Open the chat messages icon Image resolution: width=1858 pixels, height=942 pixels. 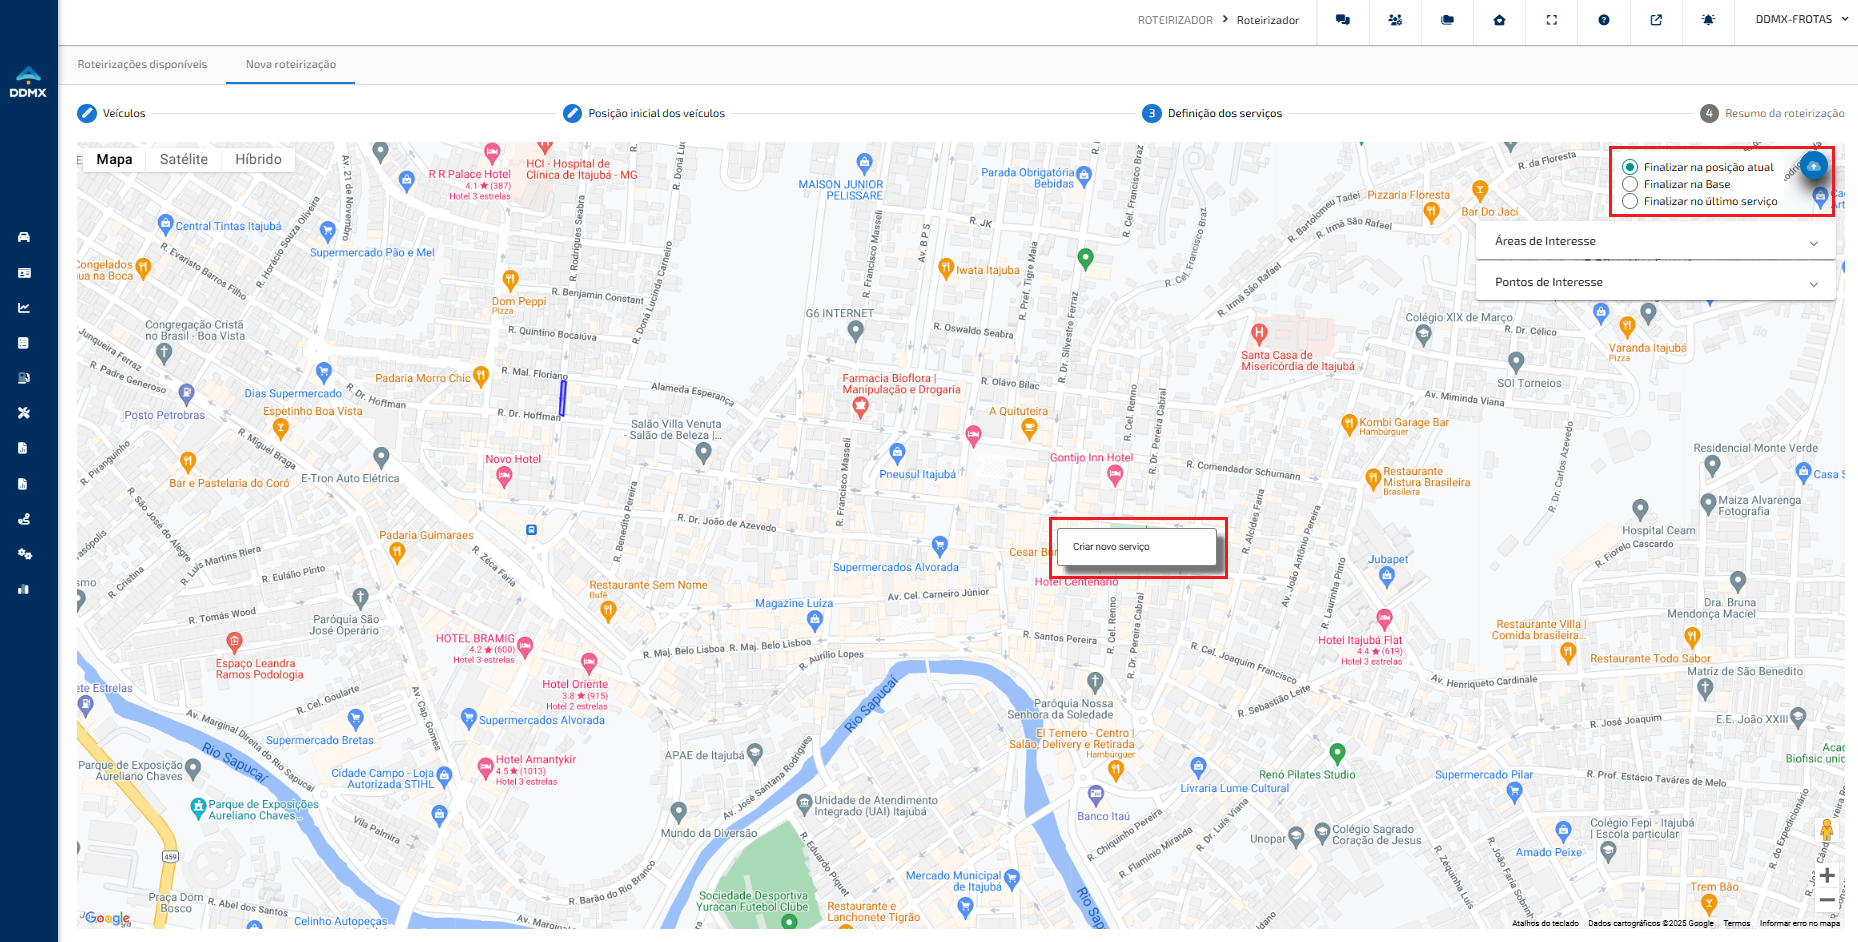click(x=1343, y=20)
